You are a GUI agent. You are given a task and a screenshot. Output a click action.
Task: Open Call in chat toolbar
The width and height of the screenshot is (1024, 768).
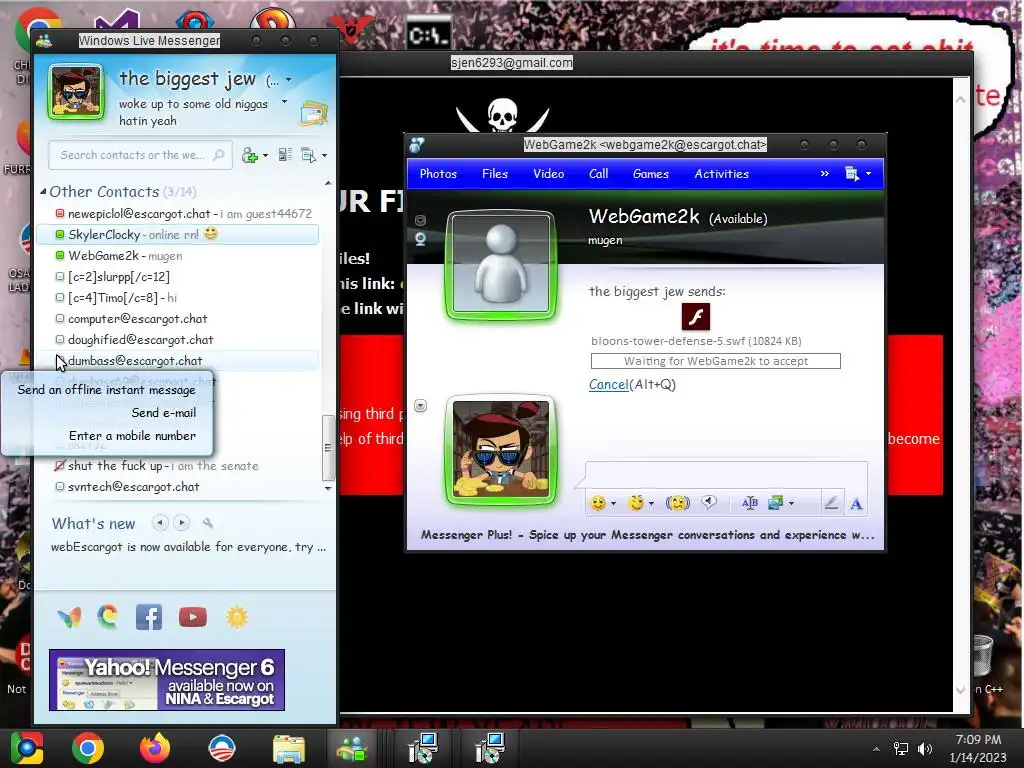tap(598, 174)
